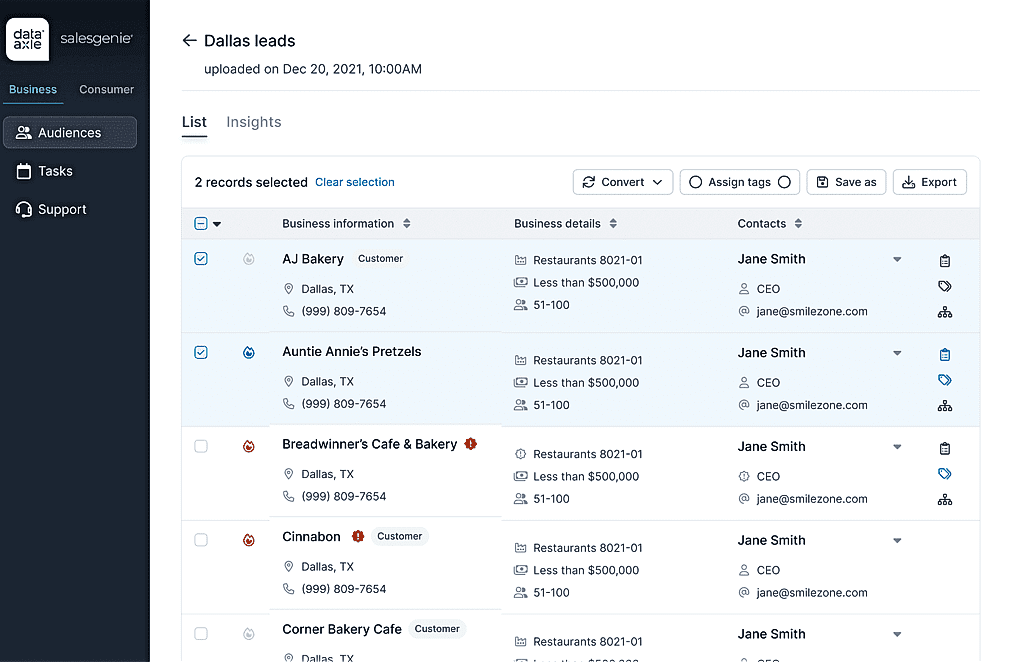Switch to the Consumer tab

click(x=106, y=89)
